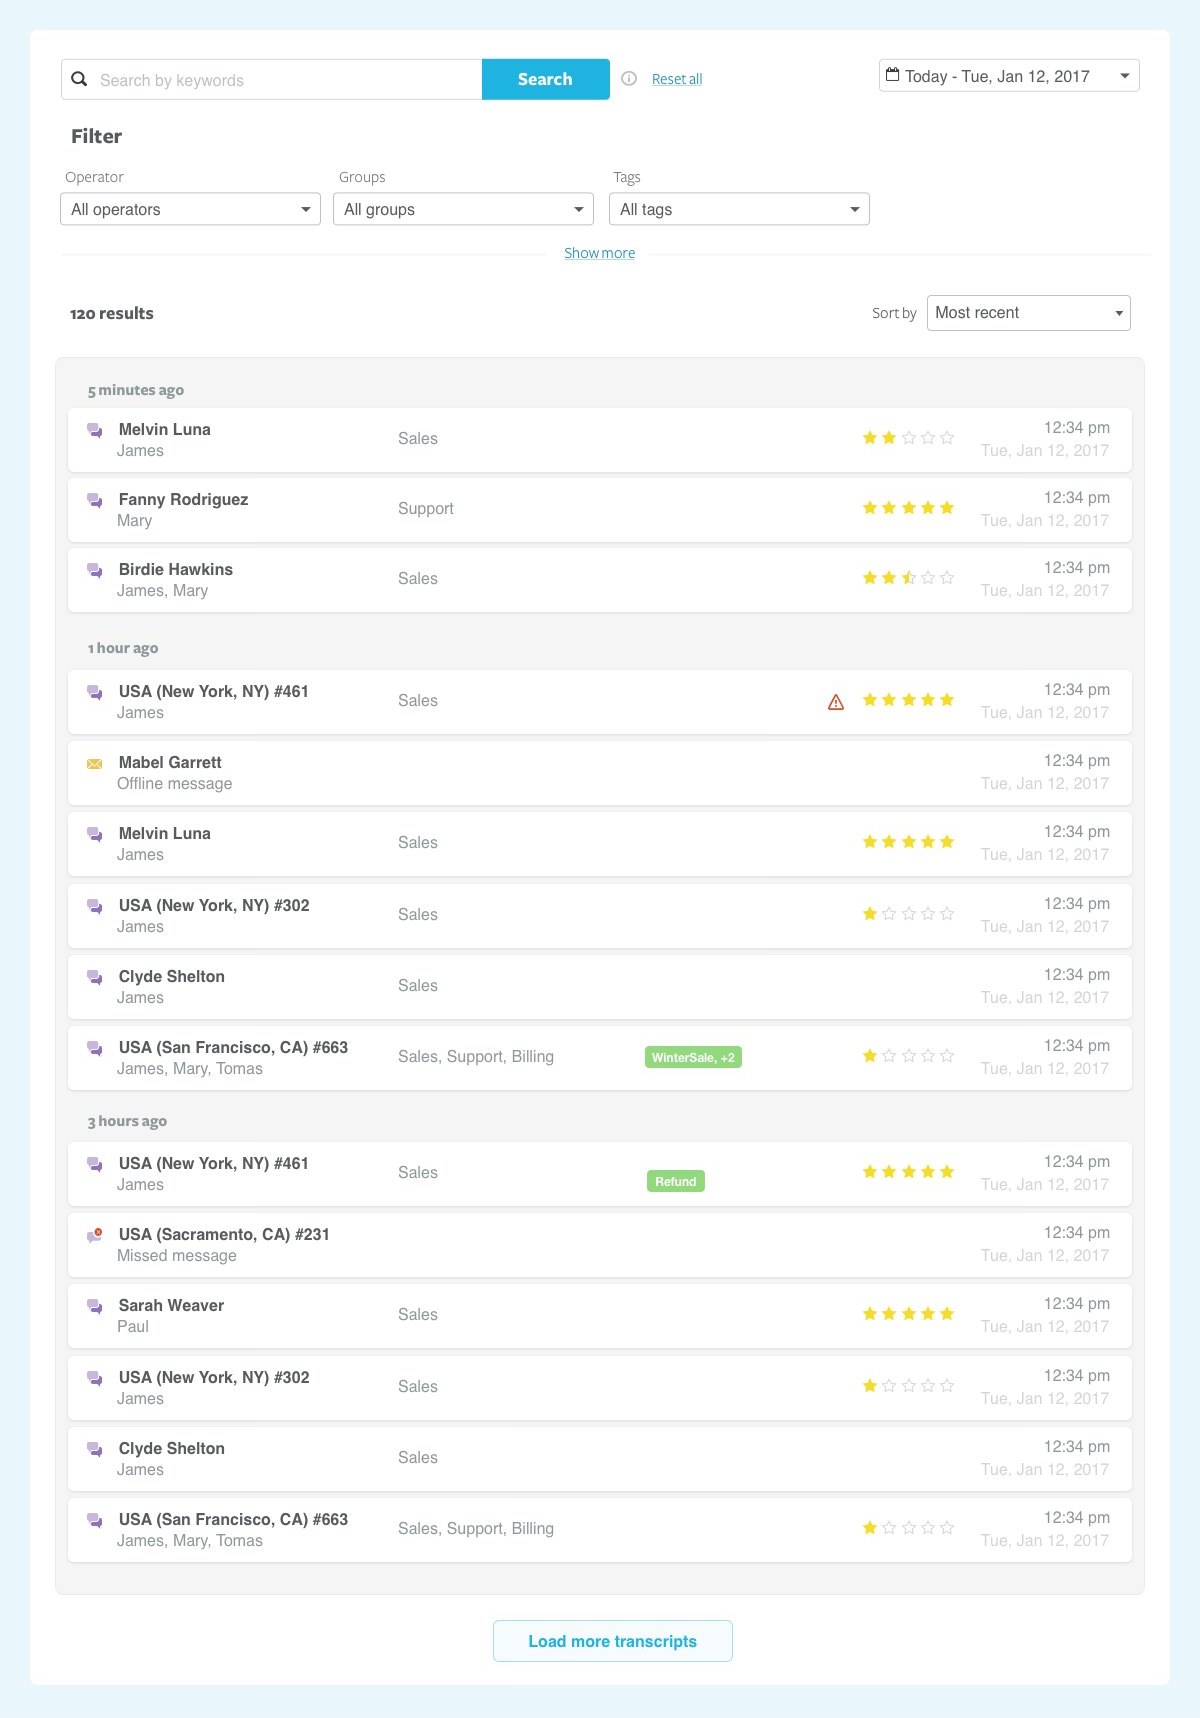Click the magnifying glass search icon
The width and height of the screenshot is (1200, 1718).
click(79, 79)
